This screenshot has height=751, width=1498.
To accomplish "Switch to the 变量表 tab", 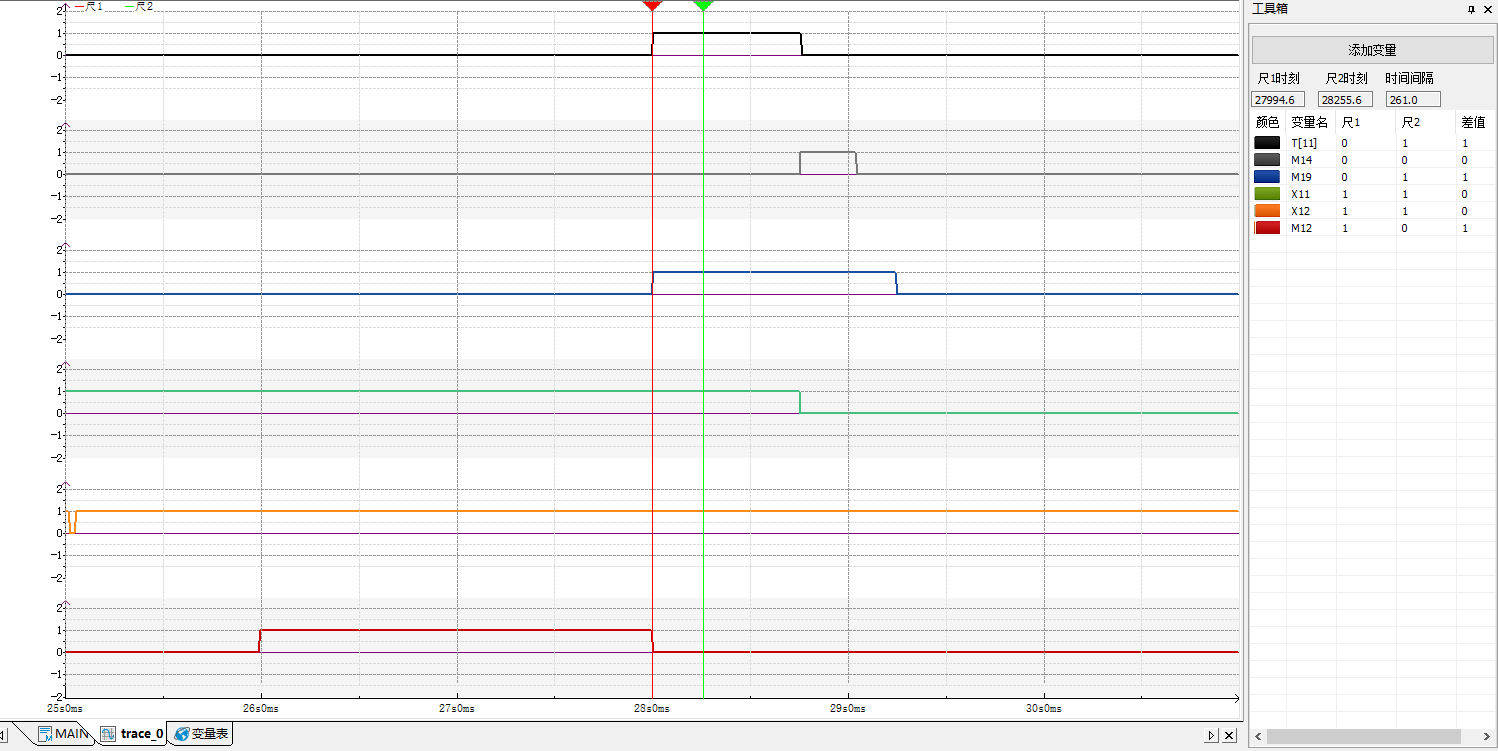I will tap(201, 734).
